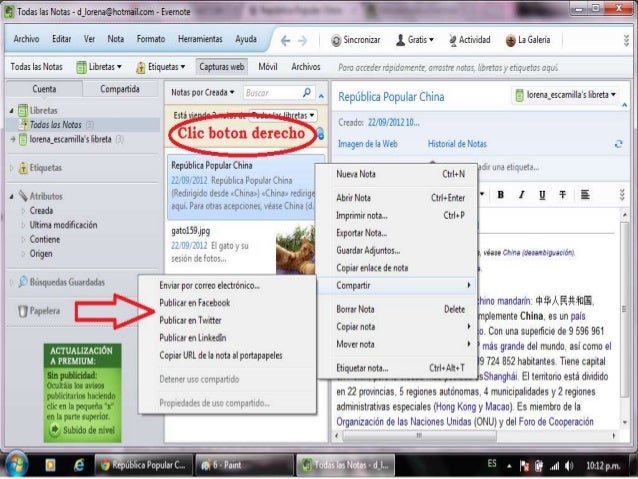Screen dimensions: 638x479
Task: Switch to the Paint taskbar window
Action: pyautogui.click(x=244, y=465)
